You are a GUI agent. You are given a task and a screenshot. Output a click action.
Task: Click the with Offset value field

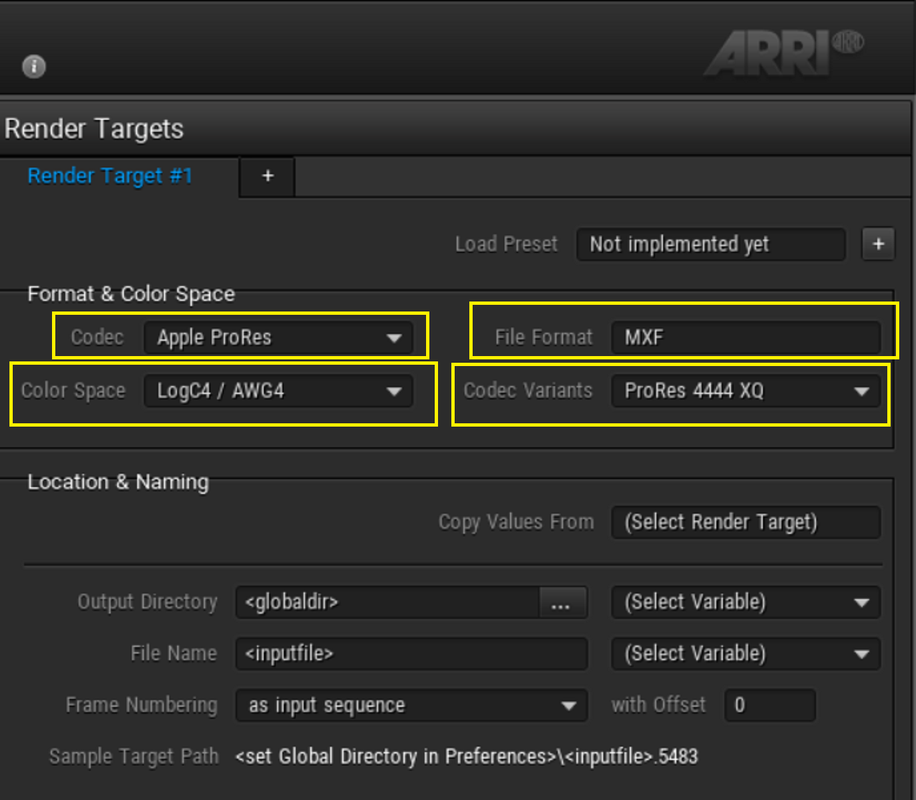coord(770,705)
